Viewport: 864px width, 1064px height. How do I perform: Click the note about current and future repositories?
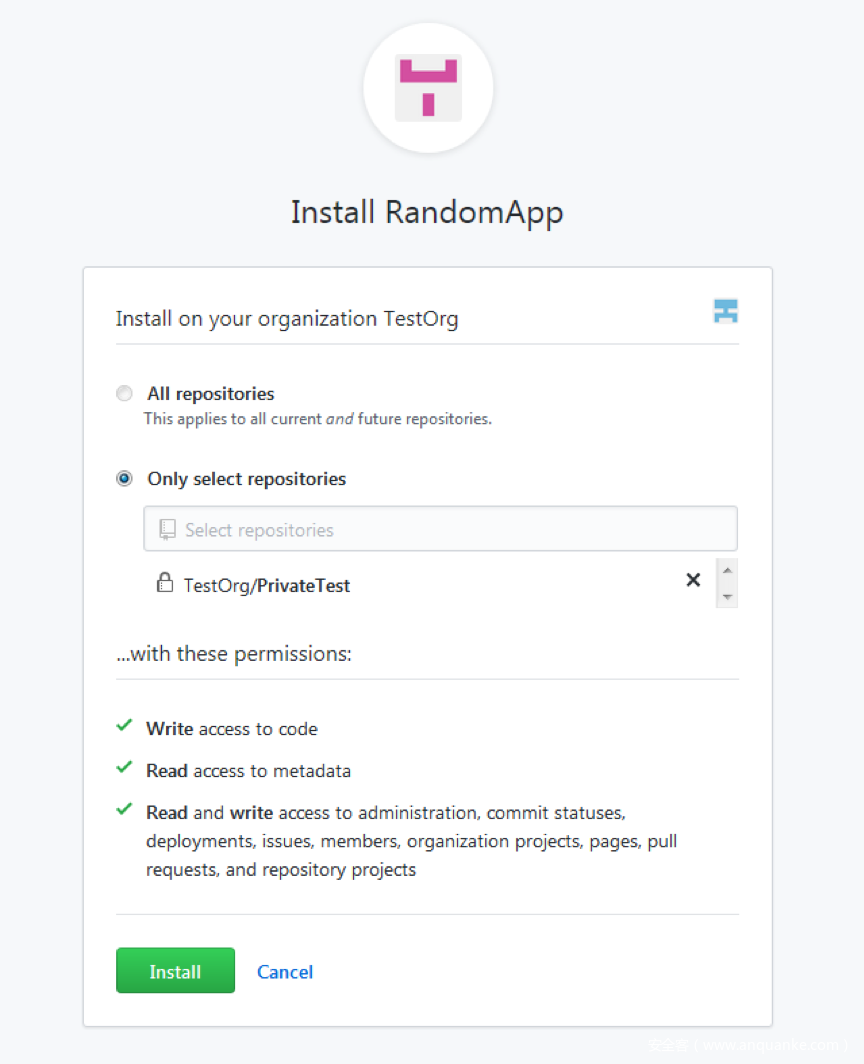[317, 419]
